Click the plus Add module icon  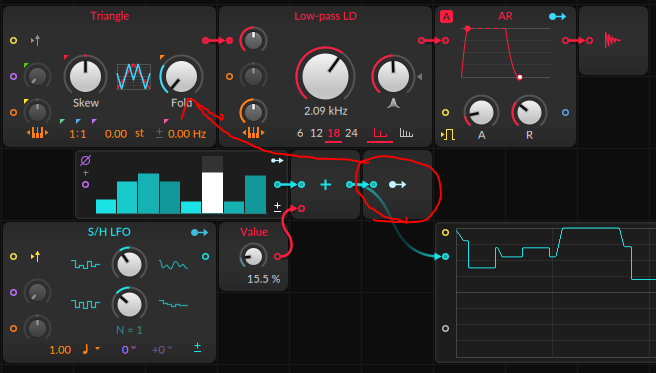click(x=325, y=184)
